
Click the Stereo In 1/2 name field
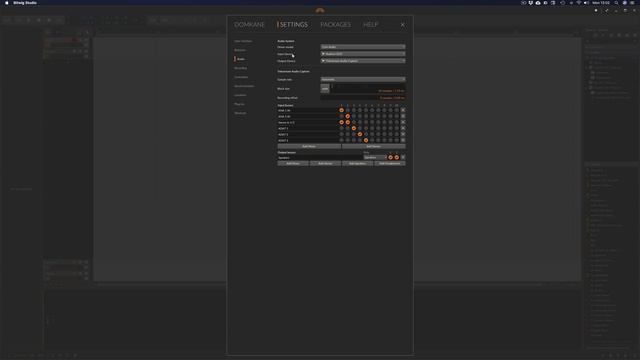point(308,122)
